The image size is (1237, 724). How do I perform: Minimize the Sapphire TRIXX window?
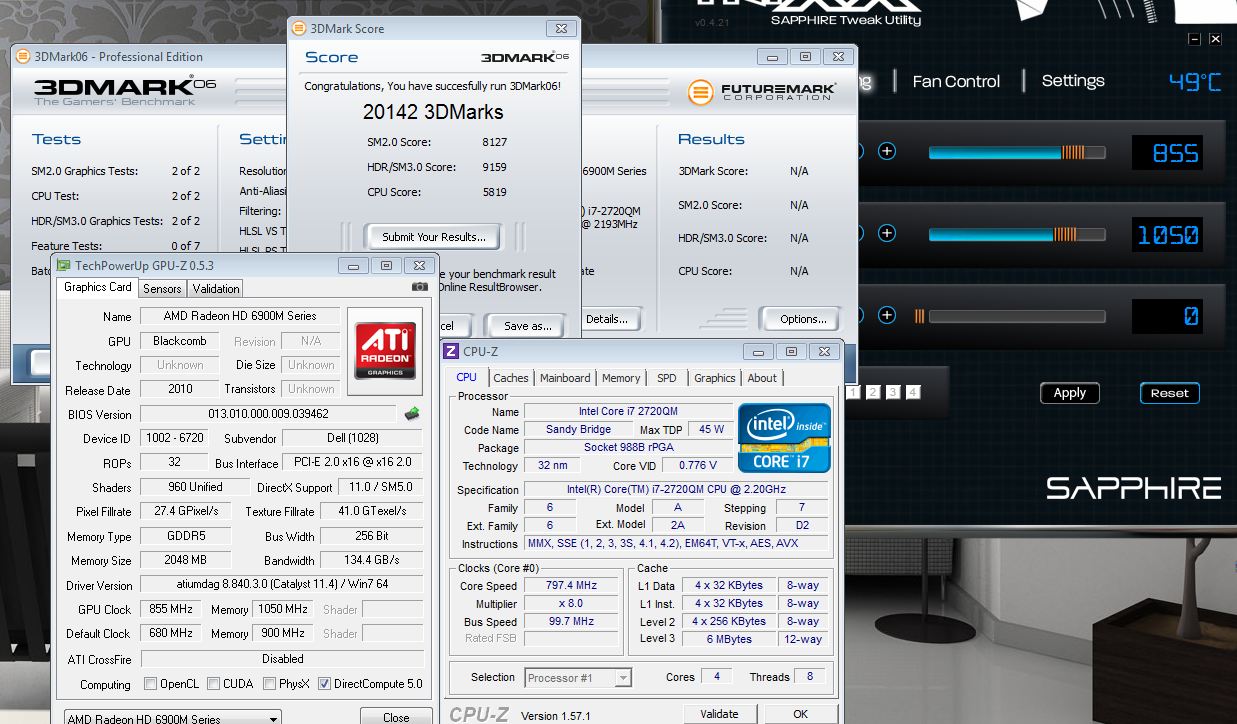[1194, 39]
